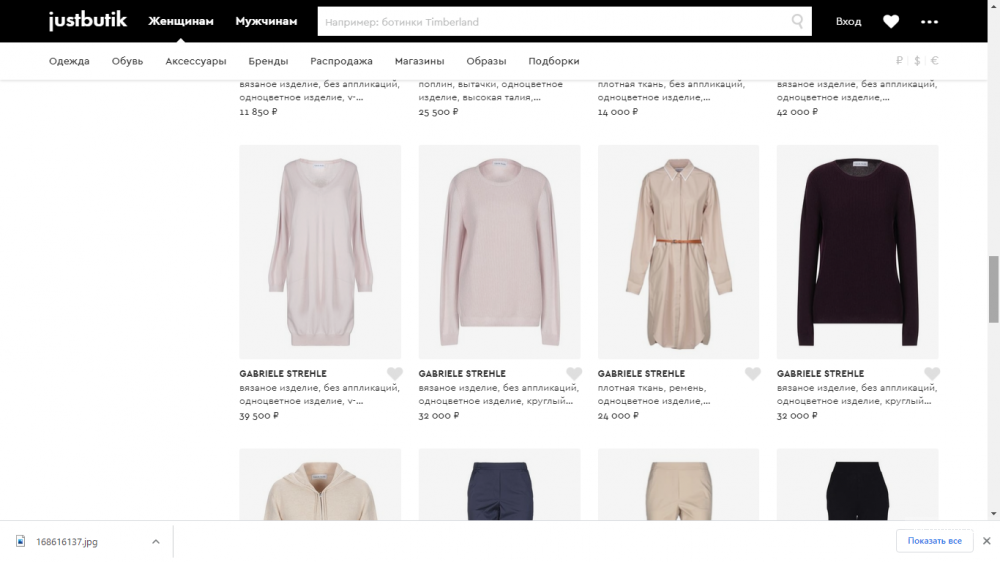Click description 'плотная ткань, ремень'

(x=651, y=388)
